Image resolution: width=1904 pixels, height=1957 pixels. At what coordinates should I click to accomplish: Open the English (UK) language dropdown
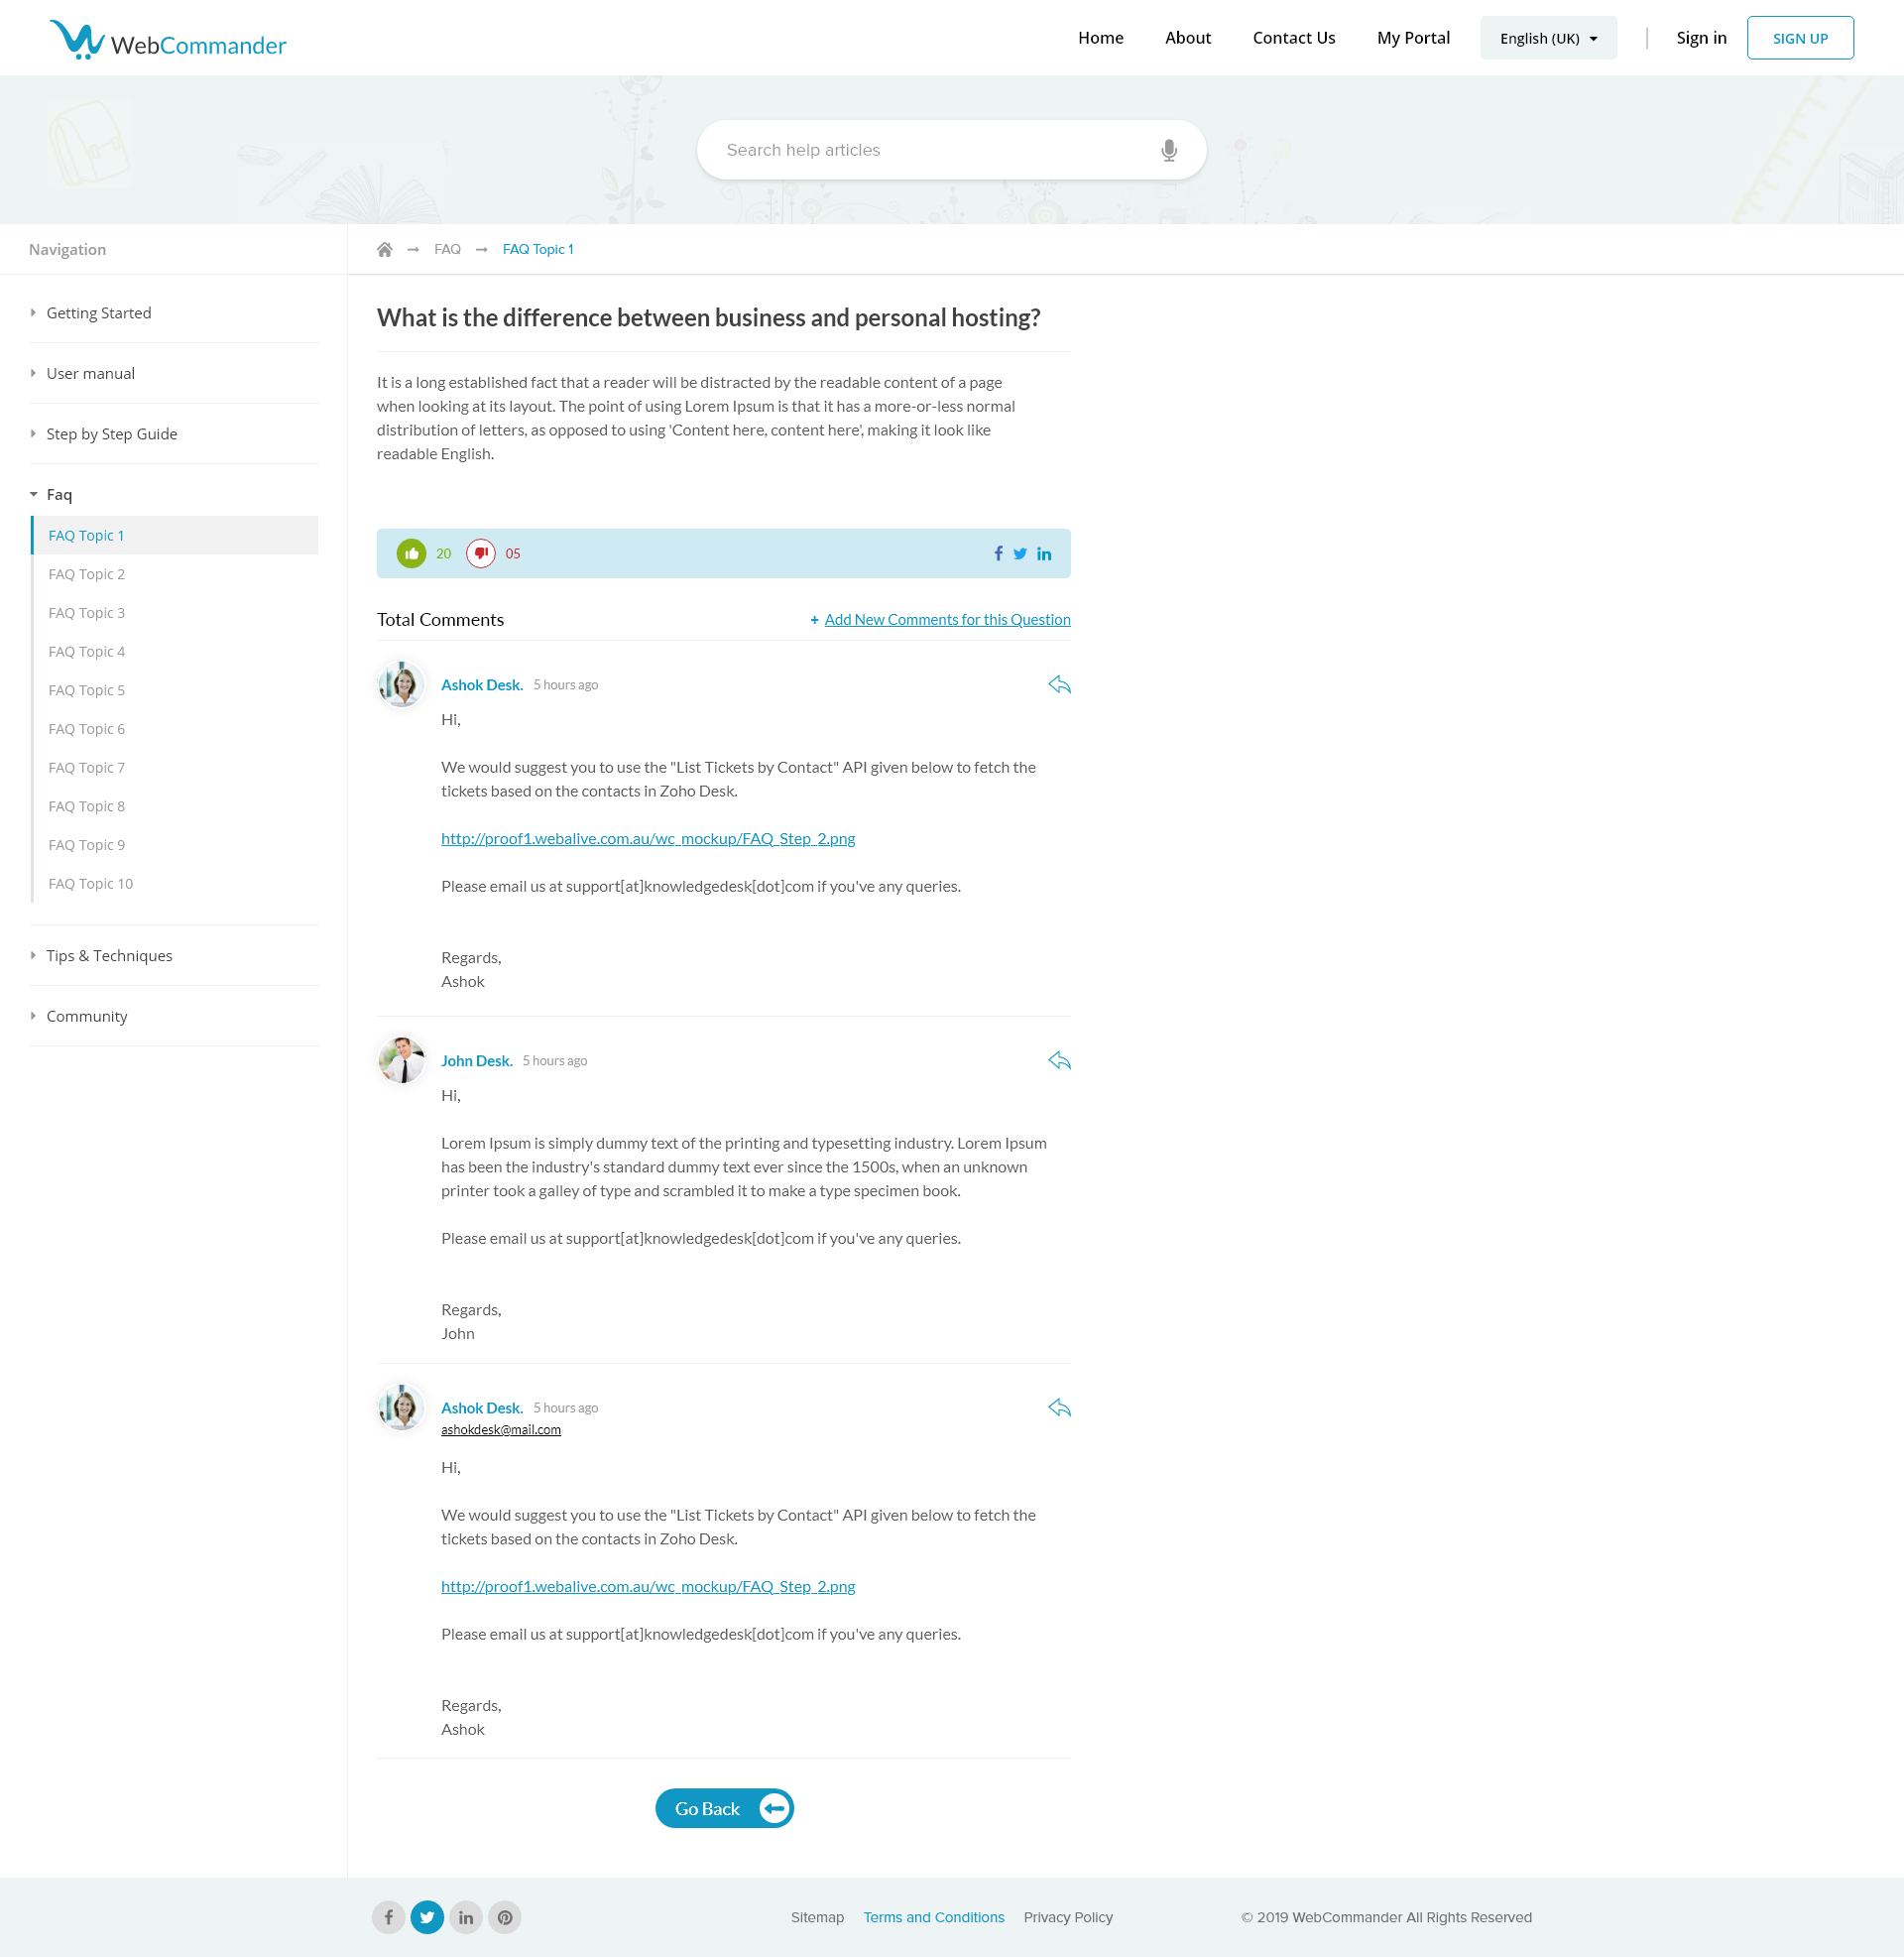(1547, 38)
